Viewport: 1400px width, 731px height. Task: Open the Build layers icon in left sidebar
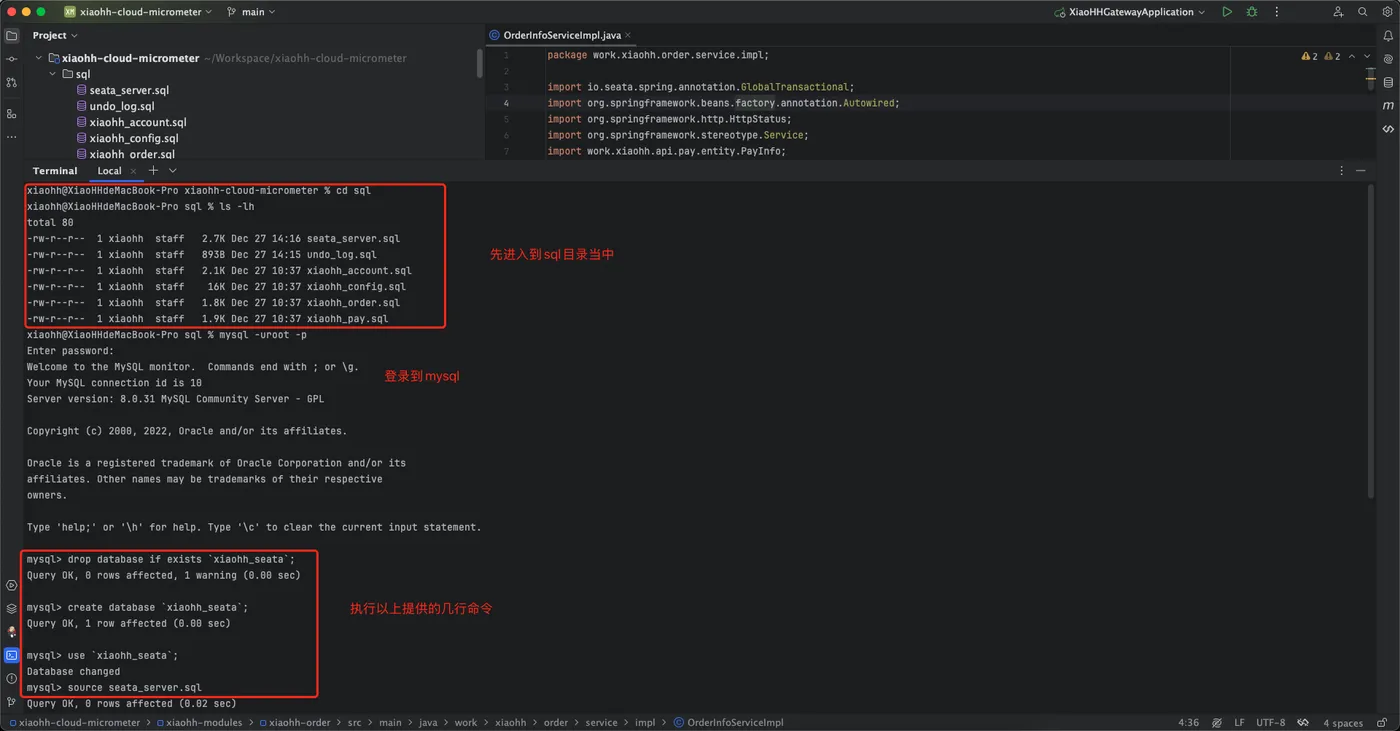tap(12, 609)
